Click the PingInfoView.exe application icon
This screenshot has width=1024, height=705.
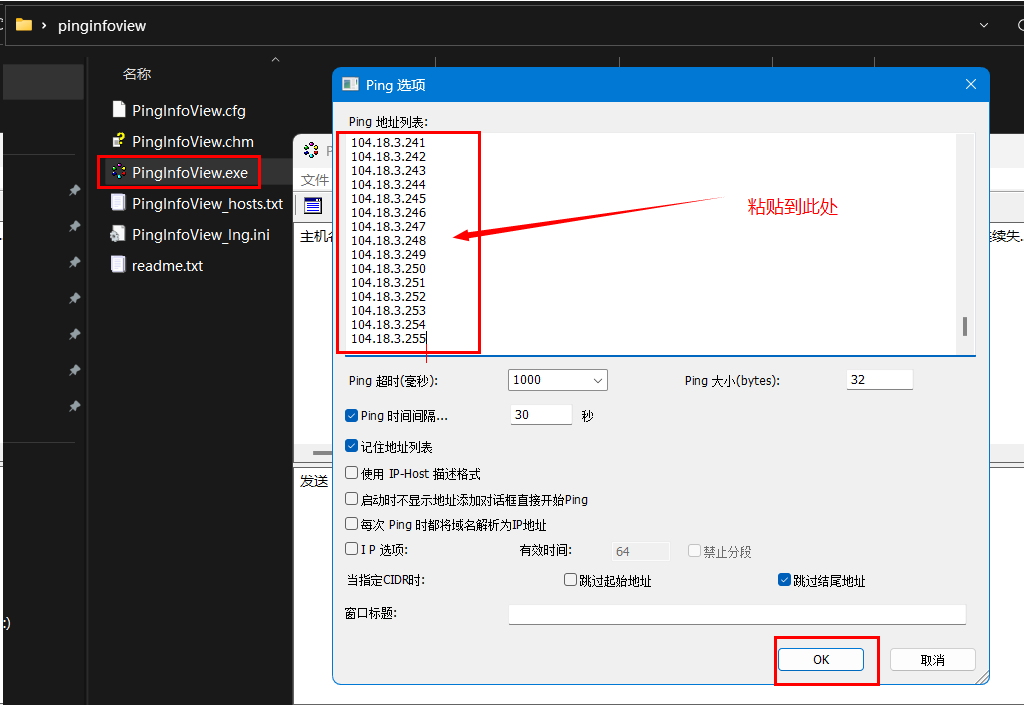point(118,172)
